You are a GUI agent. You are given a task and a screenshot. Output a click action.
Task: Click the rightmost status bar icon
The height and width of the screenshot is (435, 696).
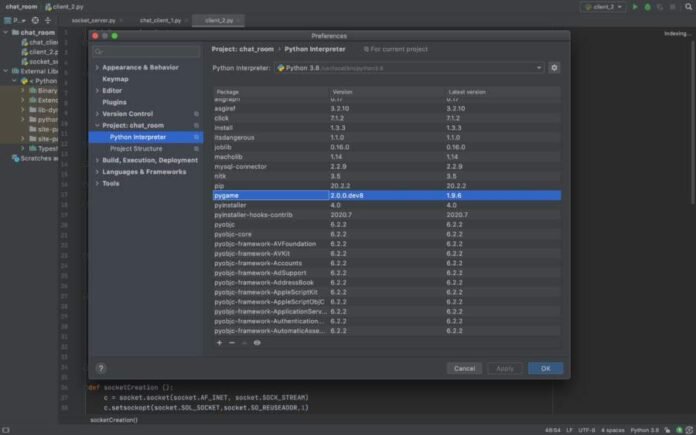coord(689,430)
